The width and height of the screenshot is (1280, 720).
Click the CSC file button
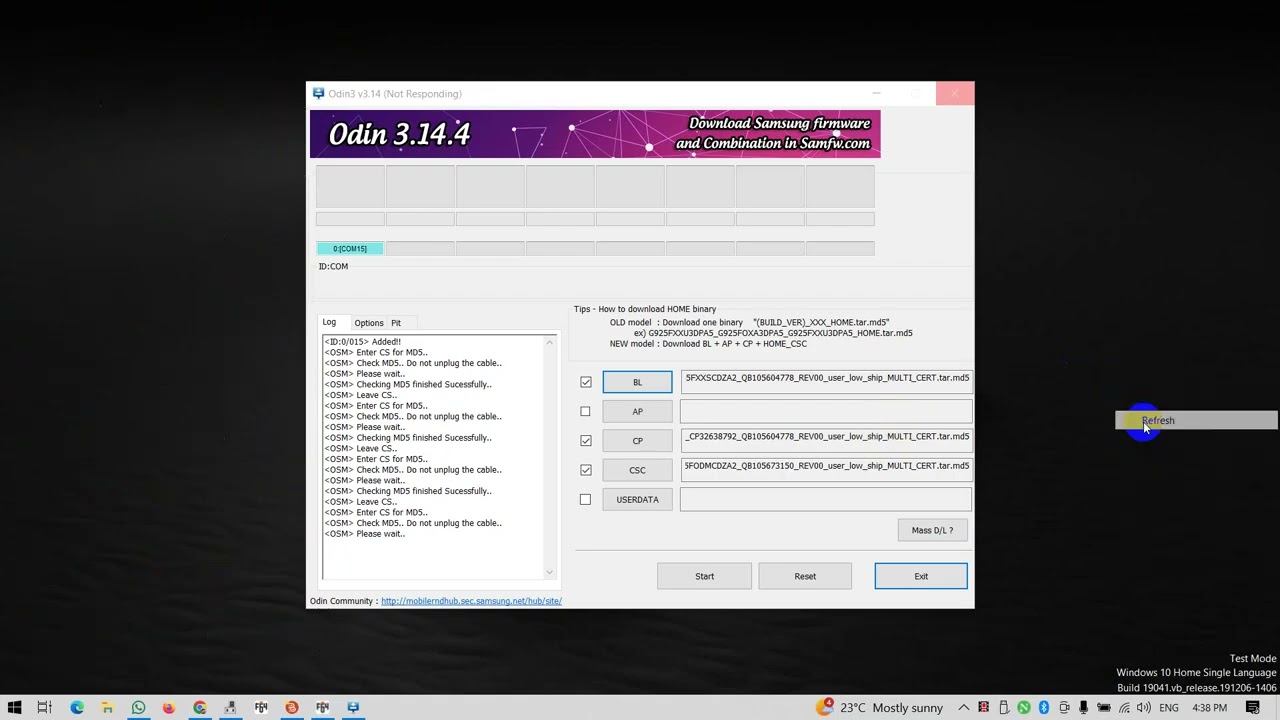pyautogui.click(x=637, y=470)
